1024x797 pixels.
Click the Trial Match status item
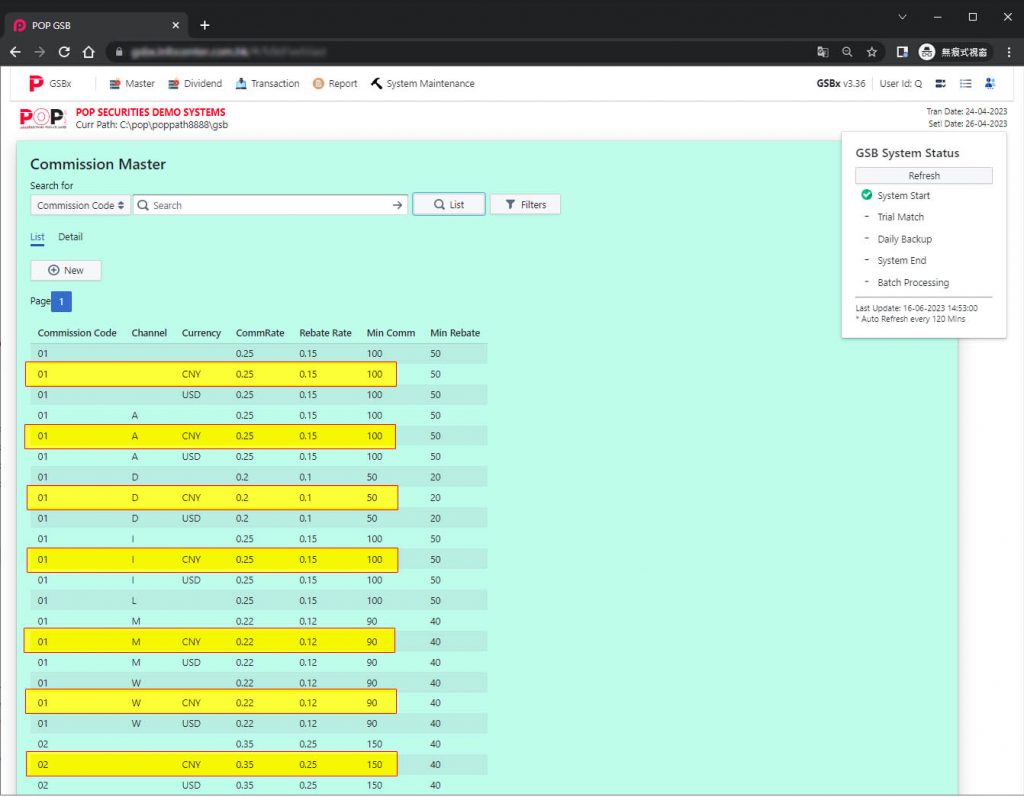coord(900,217)
